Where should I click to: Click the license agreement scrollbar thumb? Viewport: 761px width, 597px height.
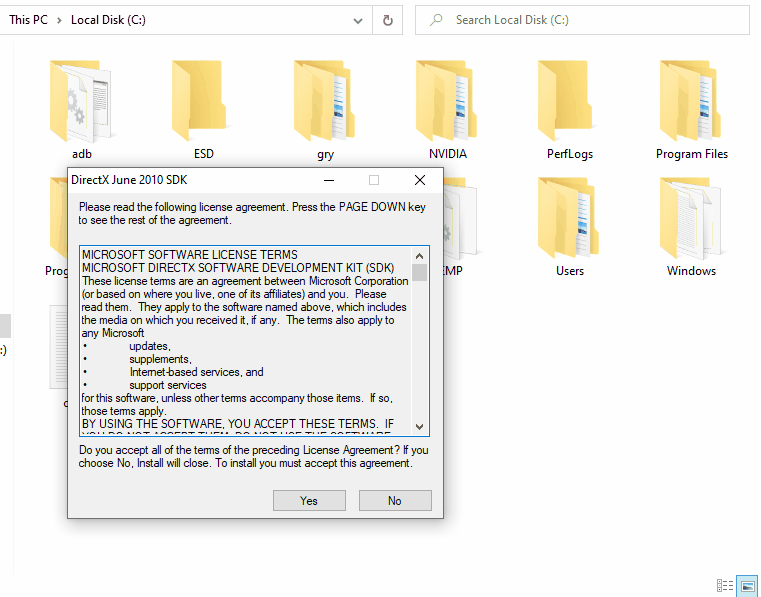(x=419, y=272)
